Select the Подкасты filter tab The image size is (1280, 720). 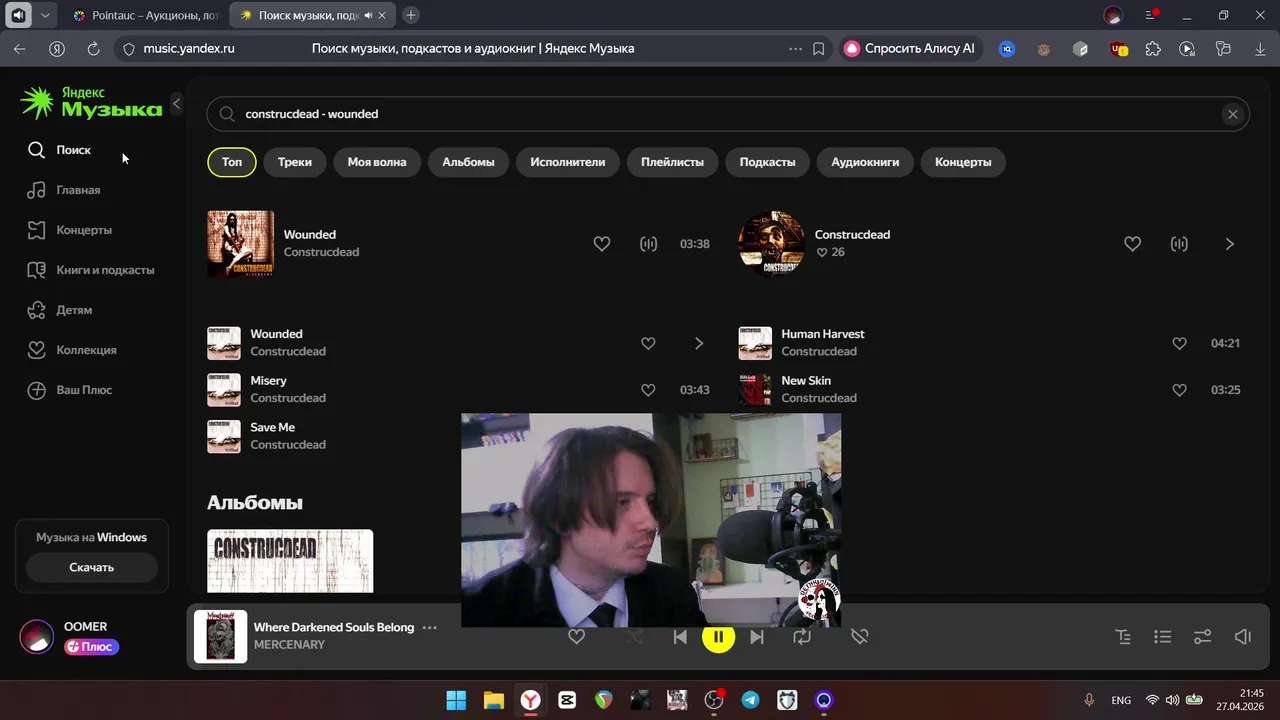click(x=768, y=162)
